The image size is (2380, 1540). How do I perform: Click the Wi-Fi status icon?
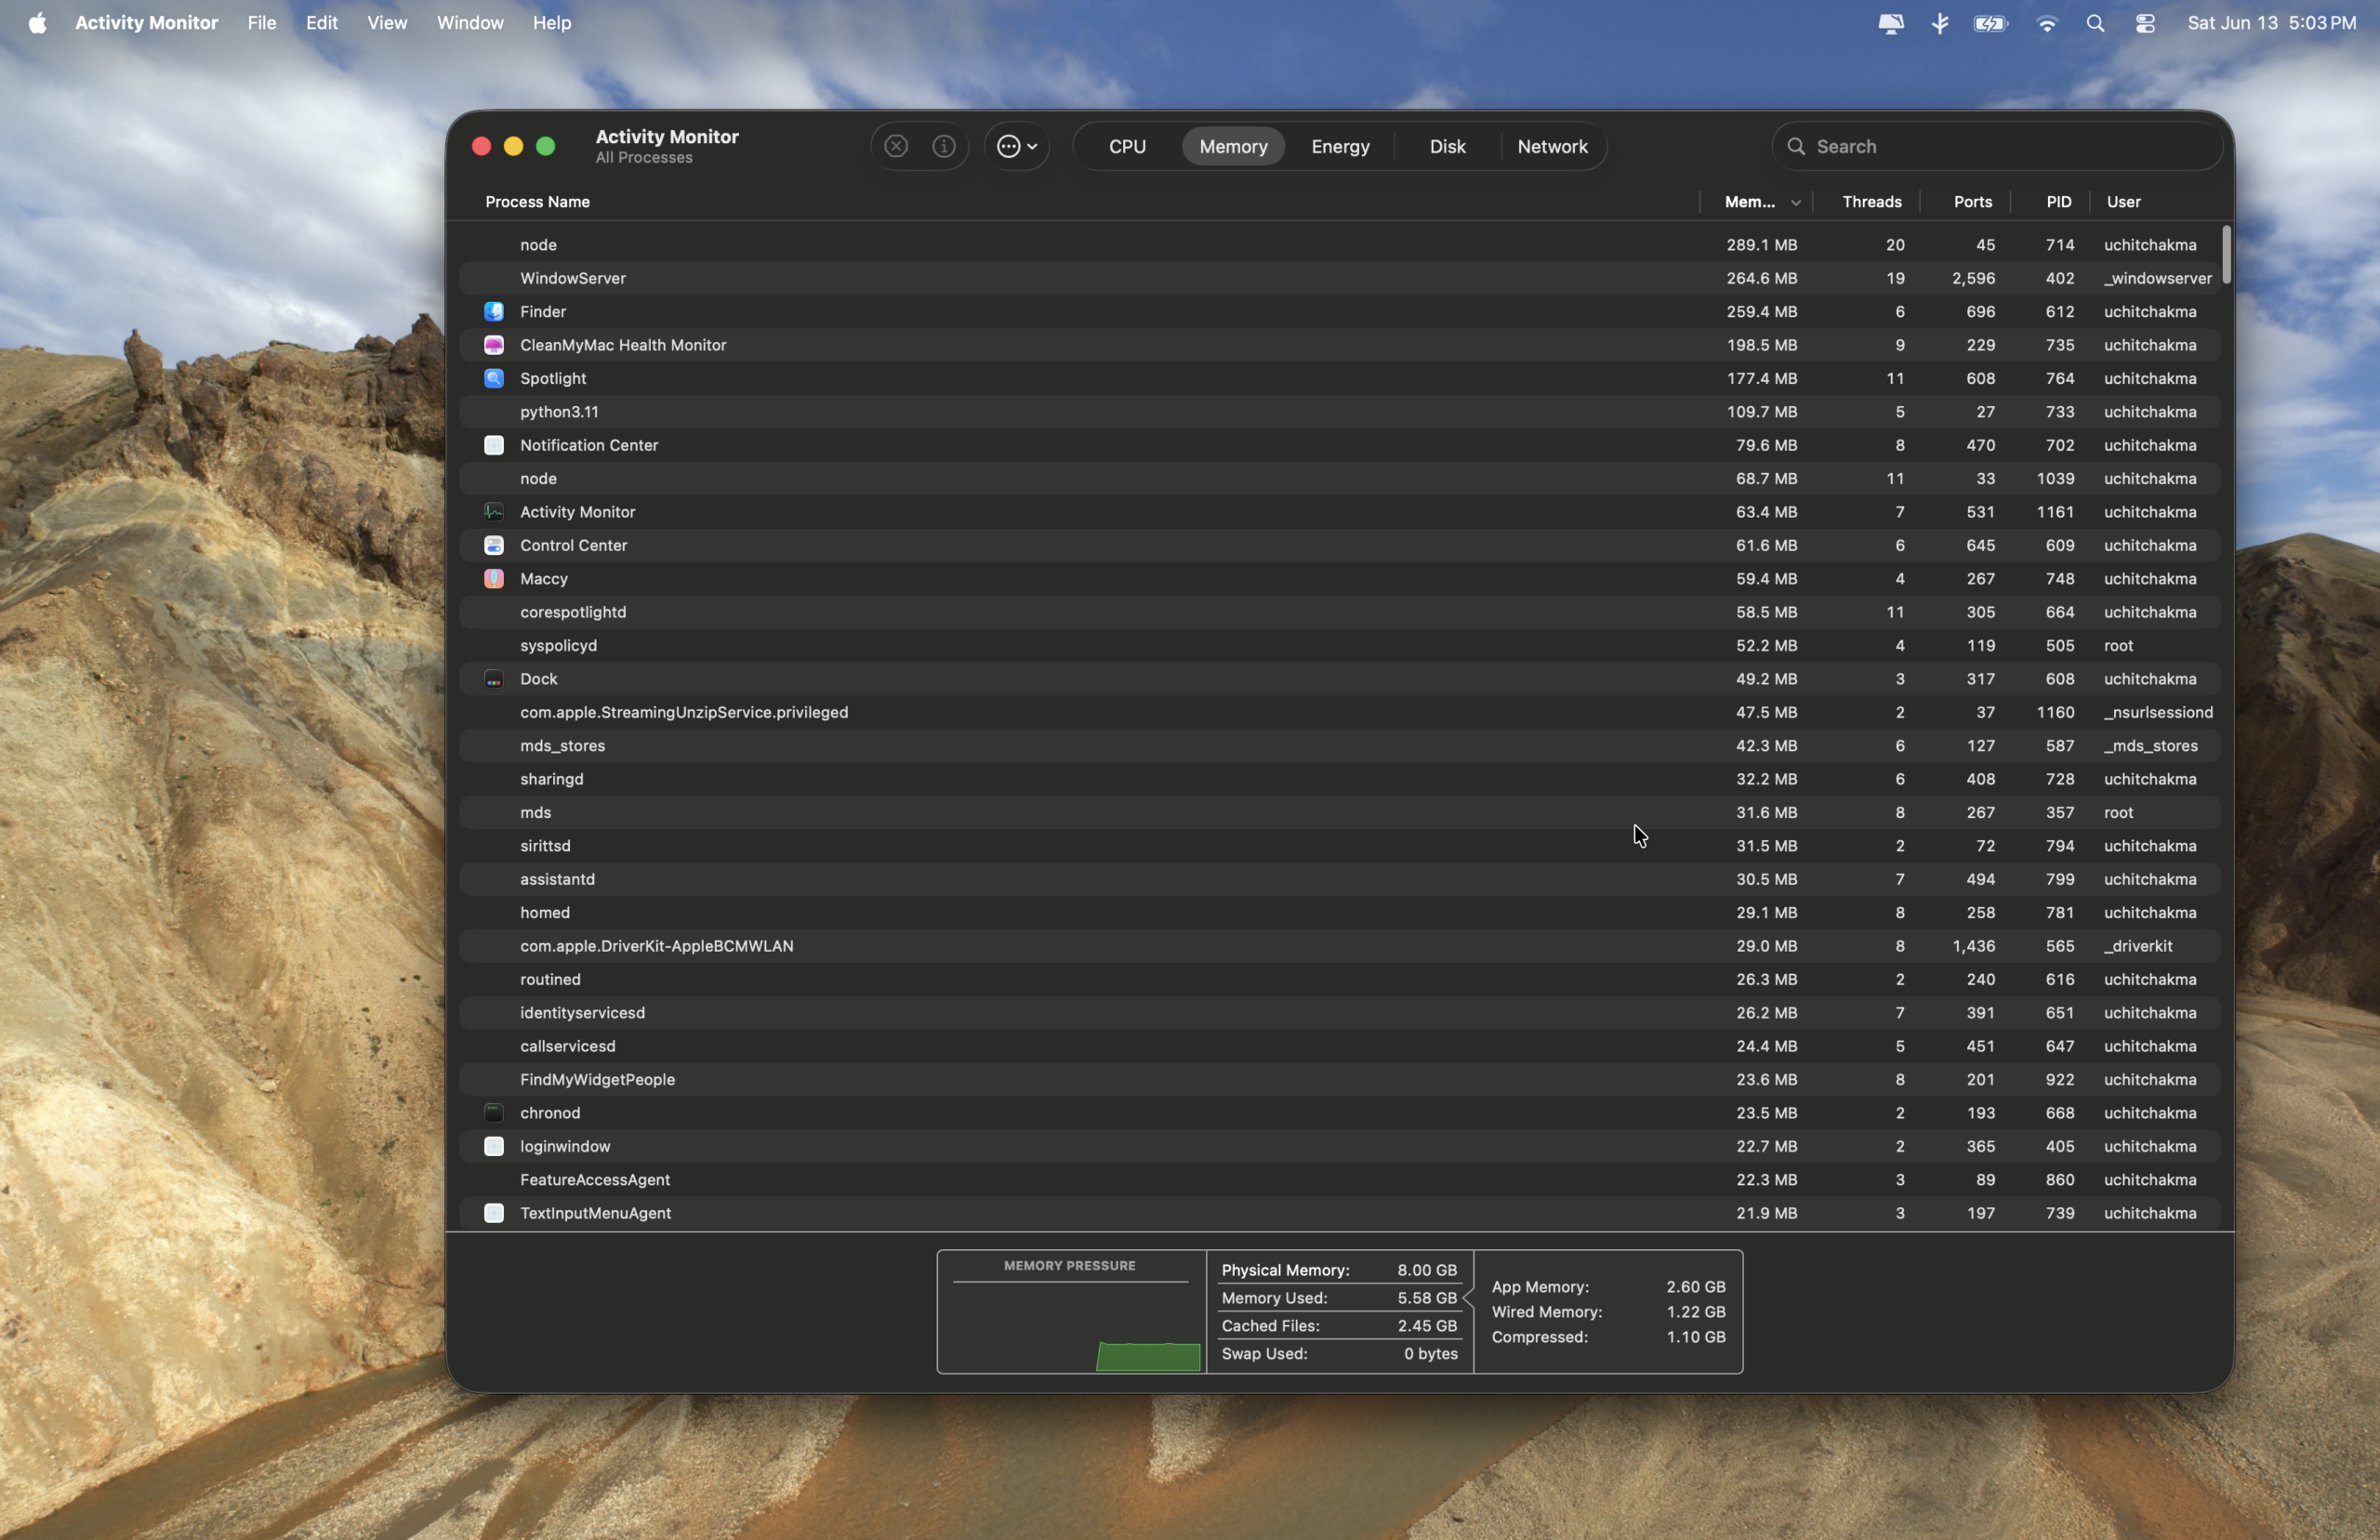(x=2047, y=23)
